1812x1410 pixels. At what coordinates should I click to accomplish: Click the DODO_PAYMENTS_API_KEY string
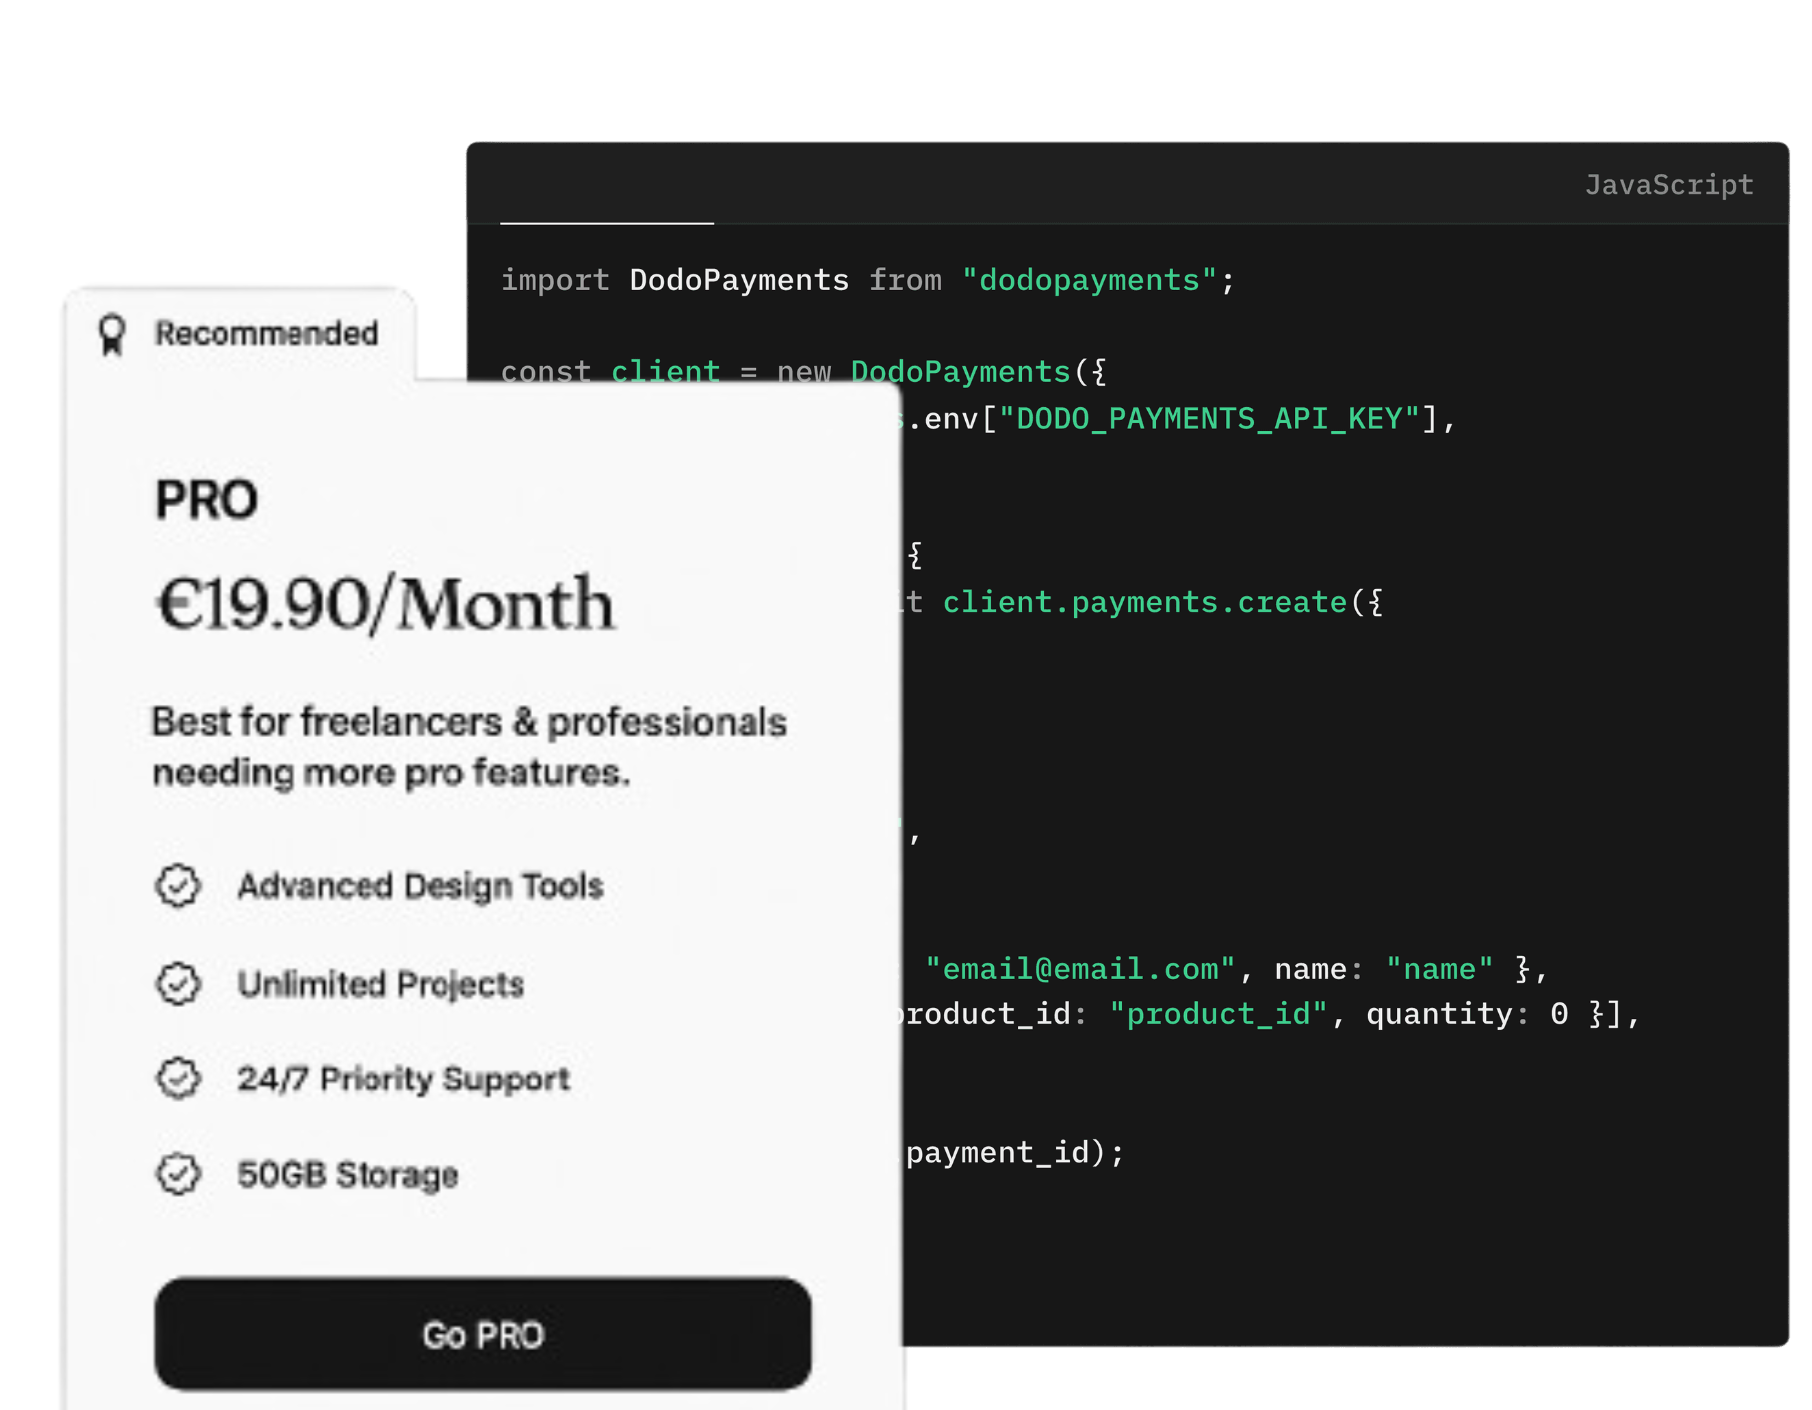click(x=1210, y=419)
